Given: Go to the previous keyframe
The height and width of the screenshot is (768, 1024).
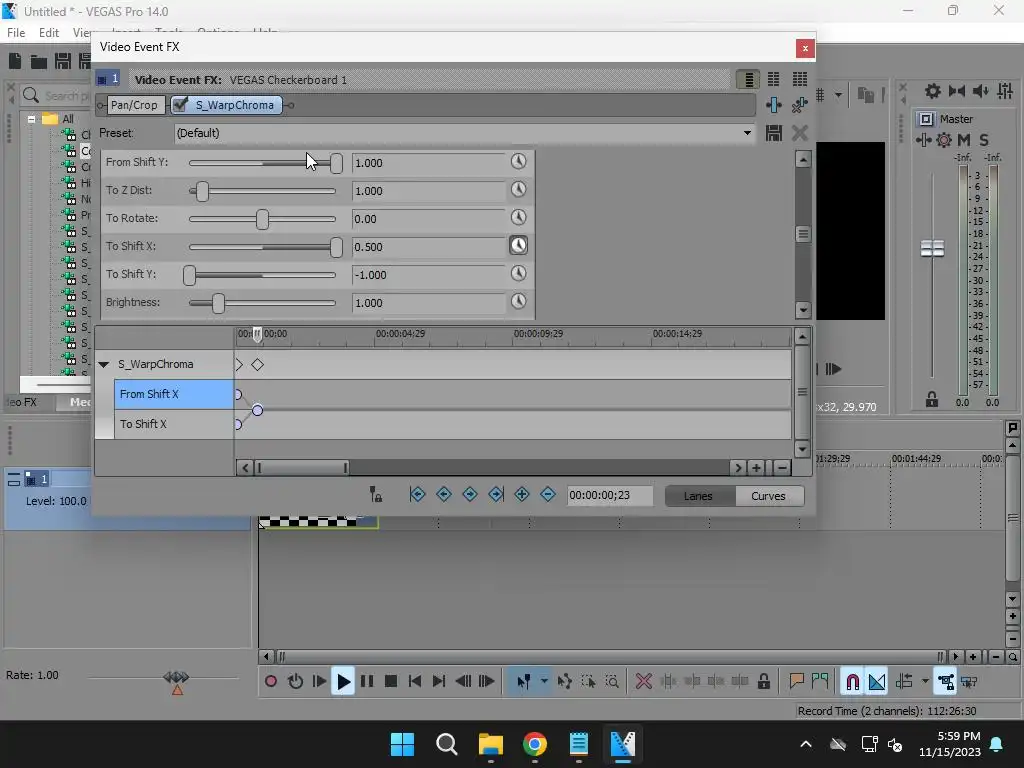Looking at the screenshot, I should (443, 495).
